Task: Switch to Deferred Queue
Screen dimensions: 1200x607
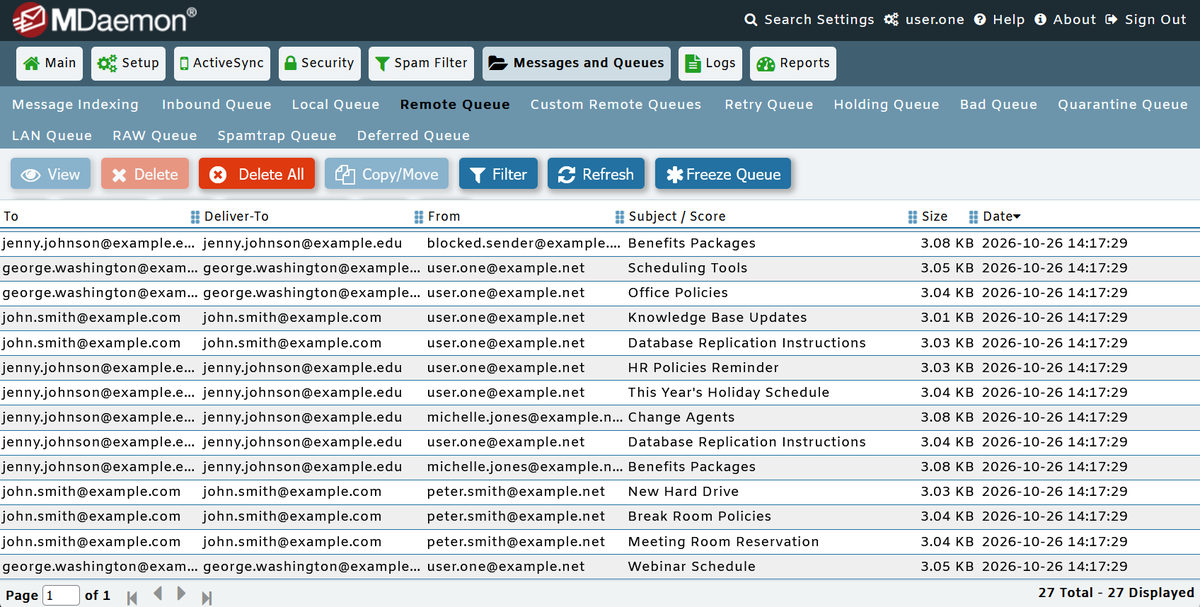Action: pyautogui.click(x=413, y=135)
